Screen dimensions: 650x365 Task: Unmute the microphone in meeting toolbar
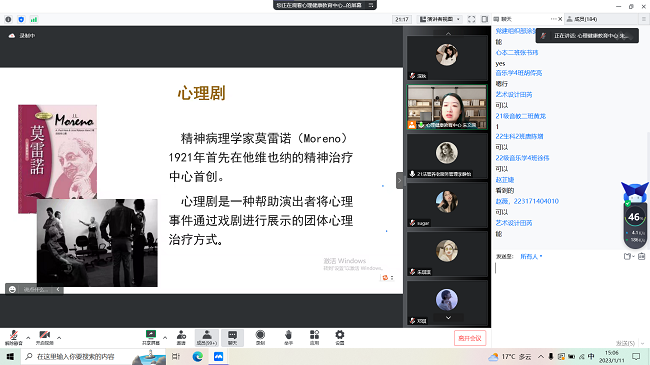13,337
